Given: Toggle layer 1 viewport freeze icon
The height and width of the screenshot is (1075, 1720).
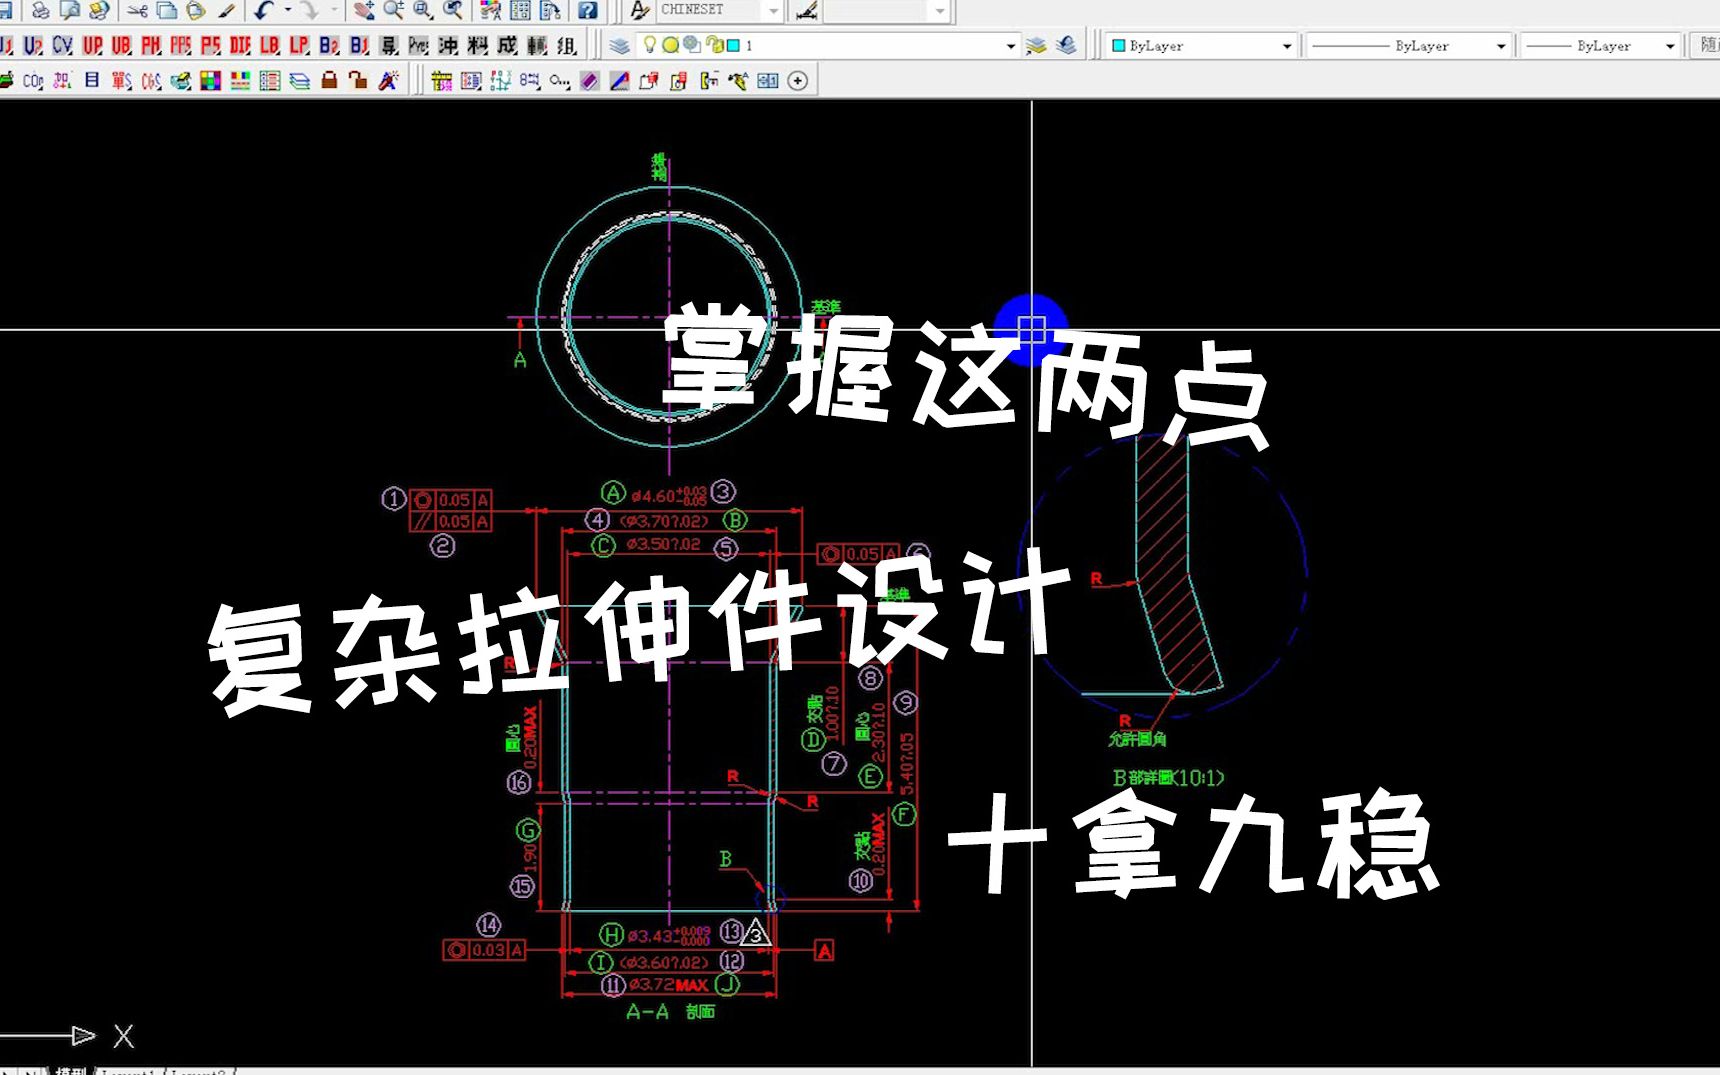Looking at the screenshot, I should pos(691,45).
